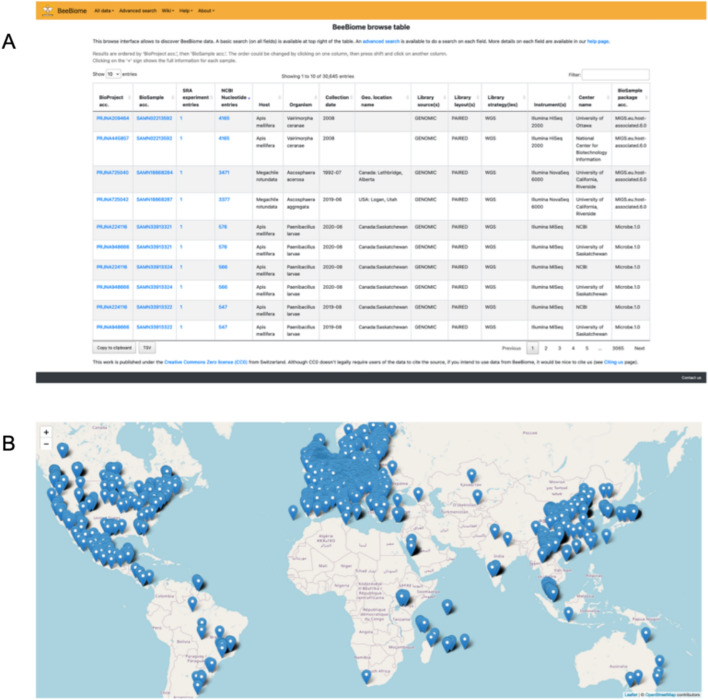Expand the Help dropdown menu

pyautogui.click(x=185, y=9)
